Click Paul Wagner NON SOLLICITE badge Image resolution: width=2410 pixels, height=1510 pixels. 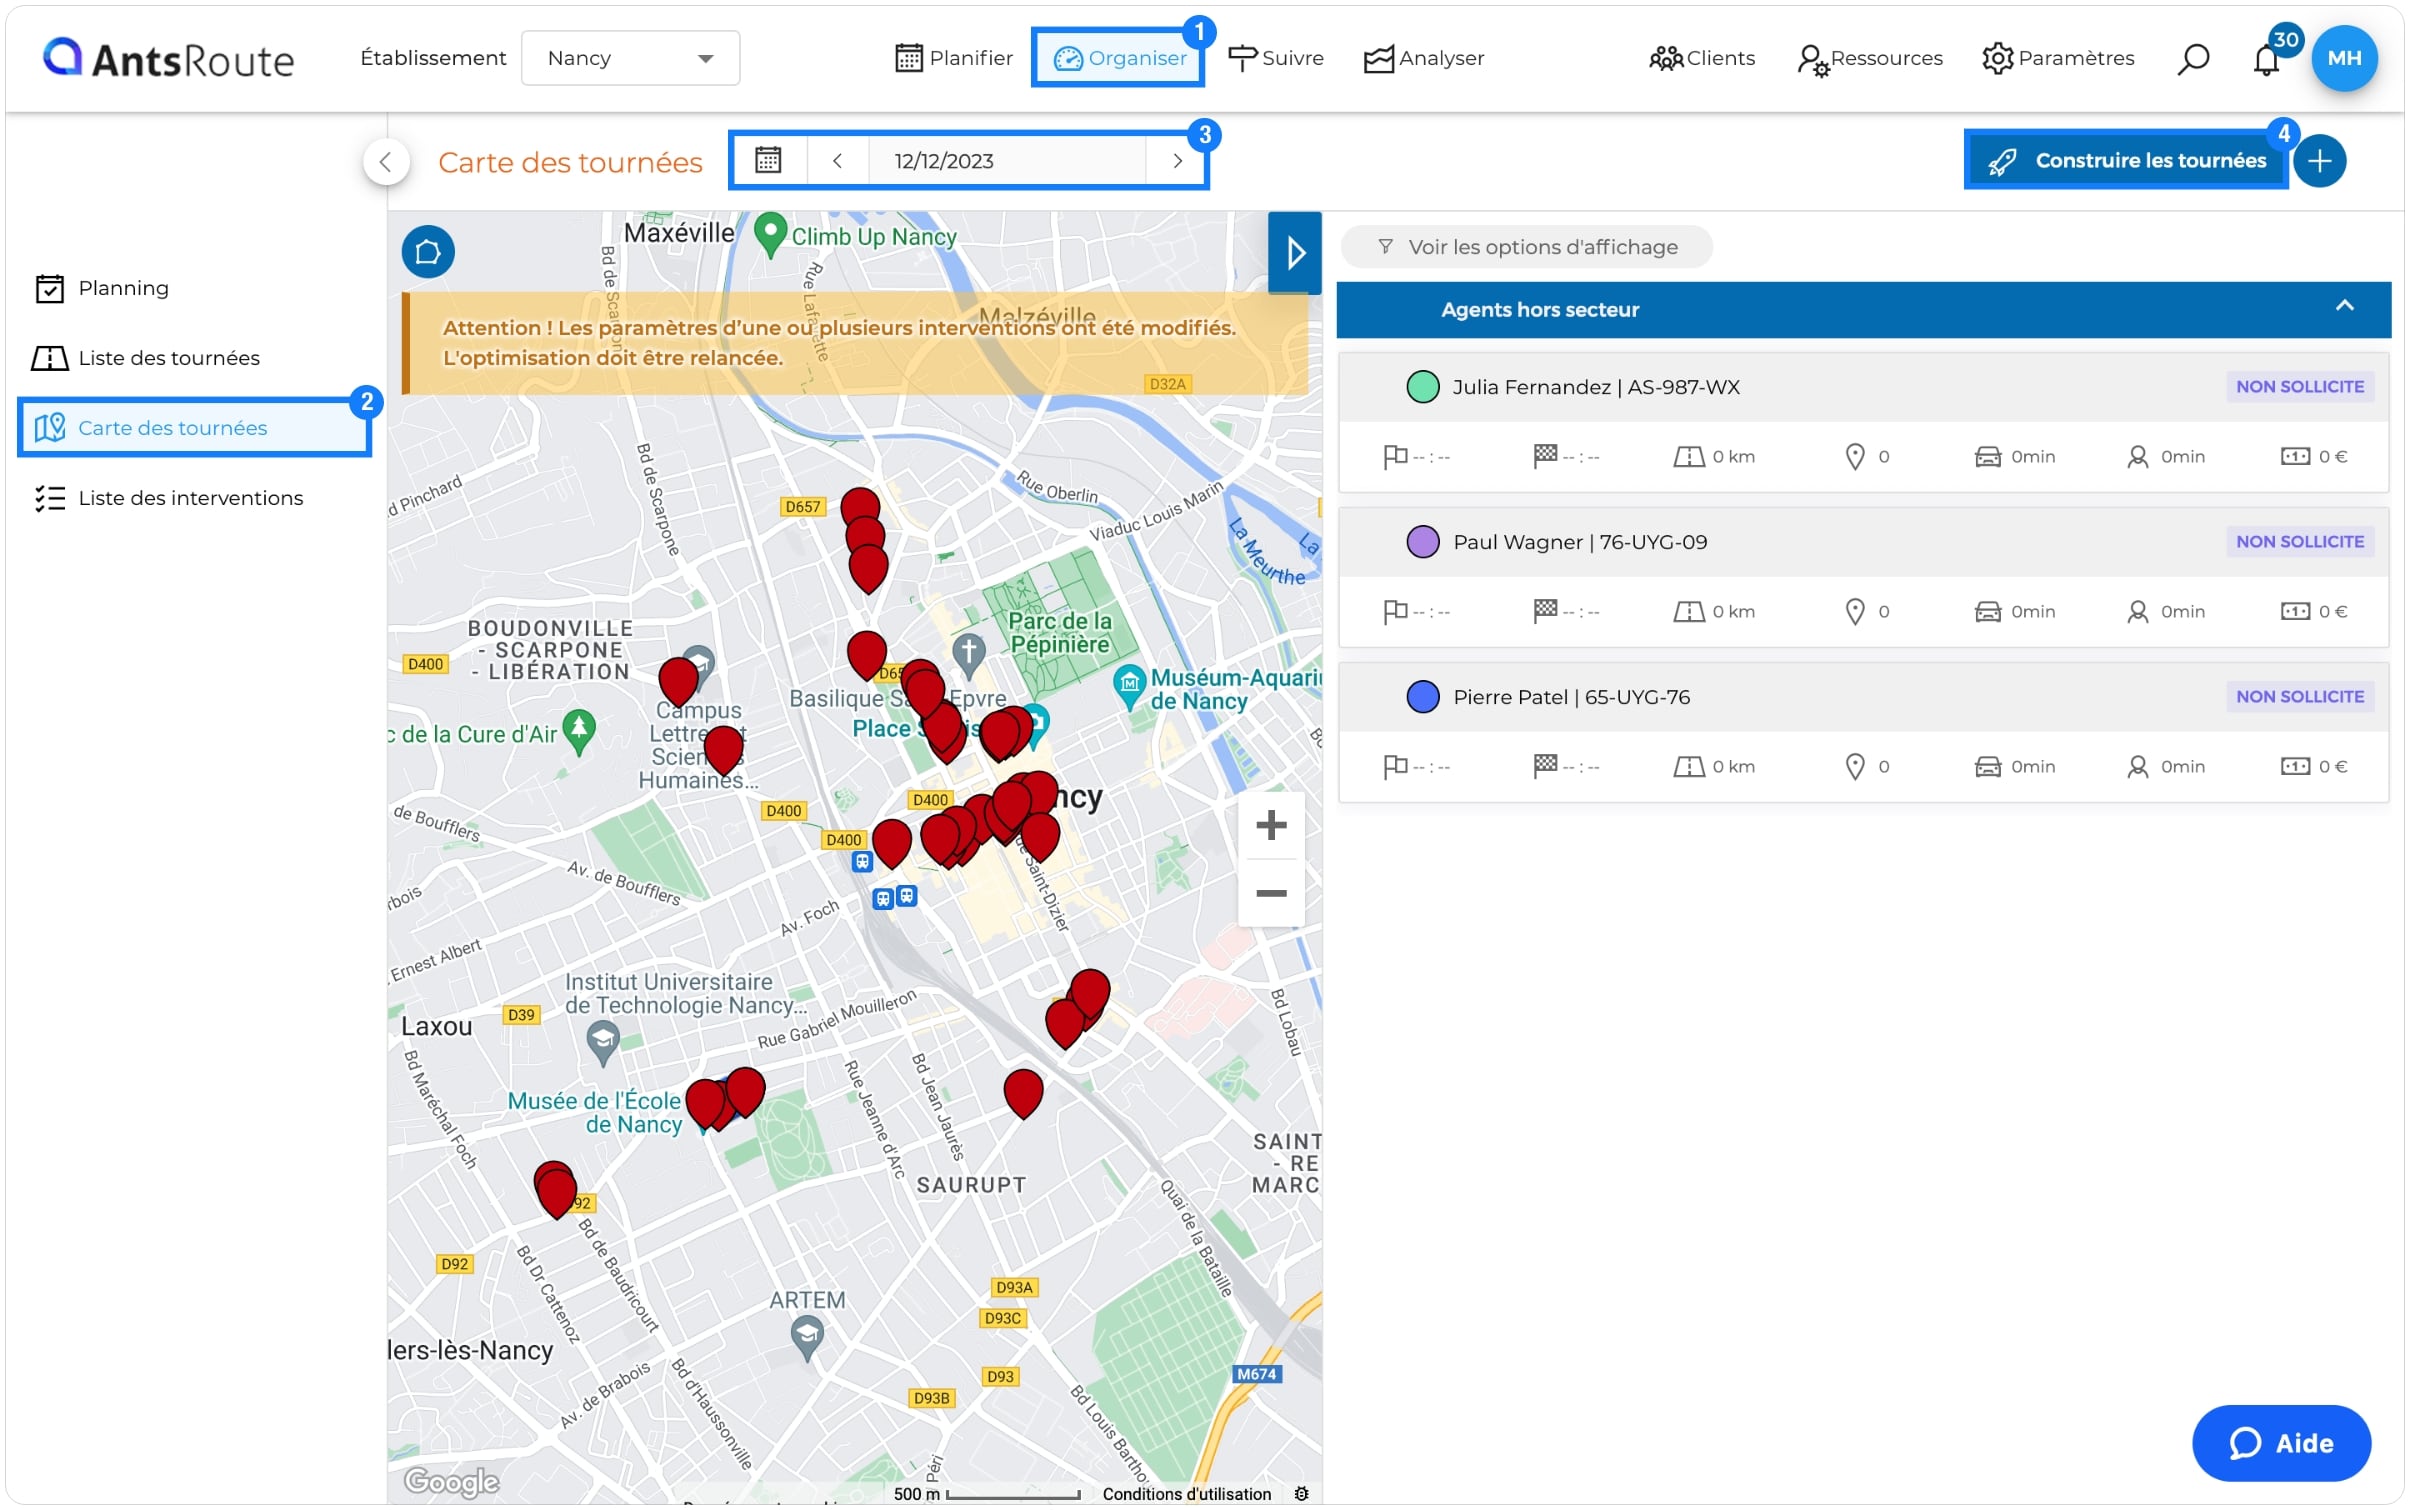tap(2299, 542)
